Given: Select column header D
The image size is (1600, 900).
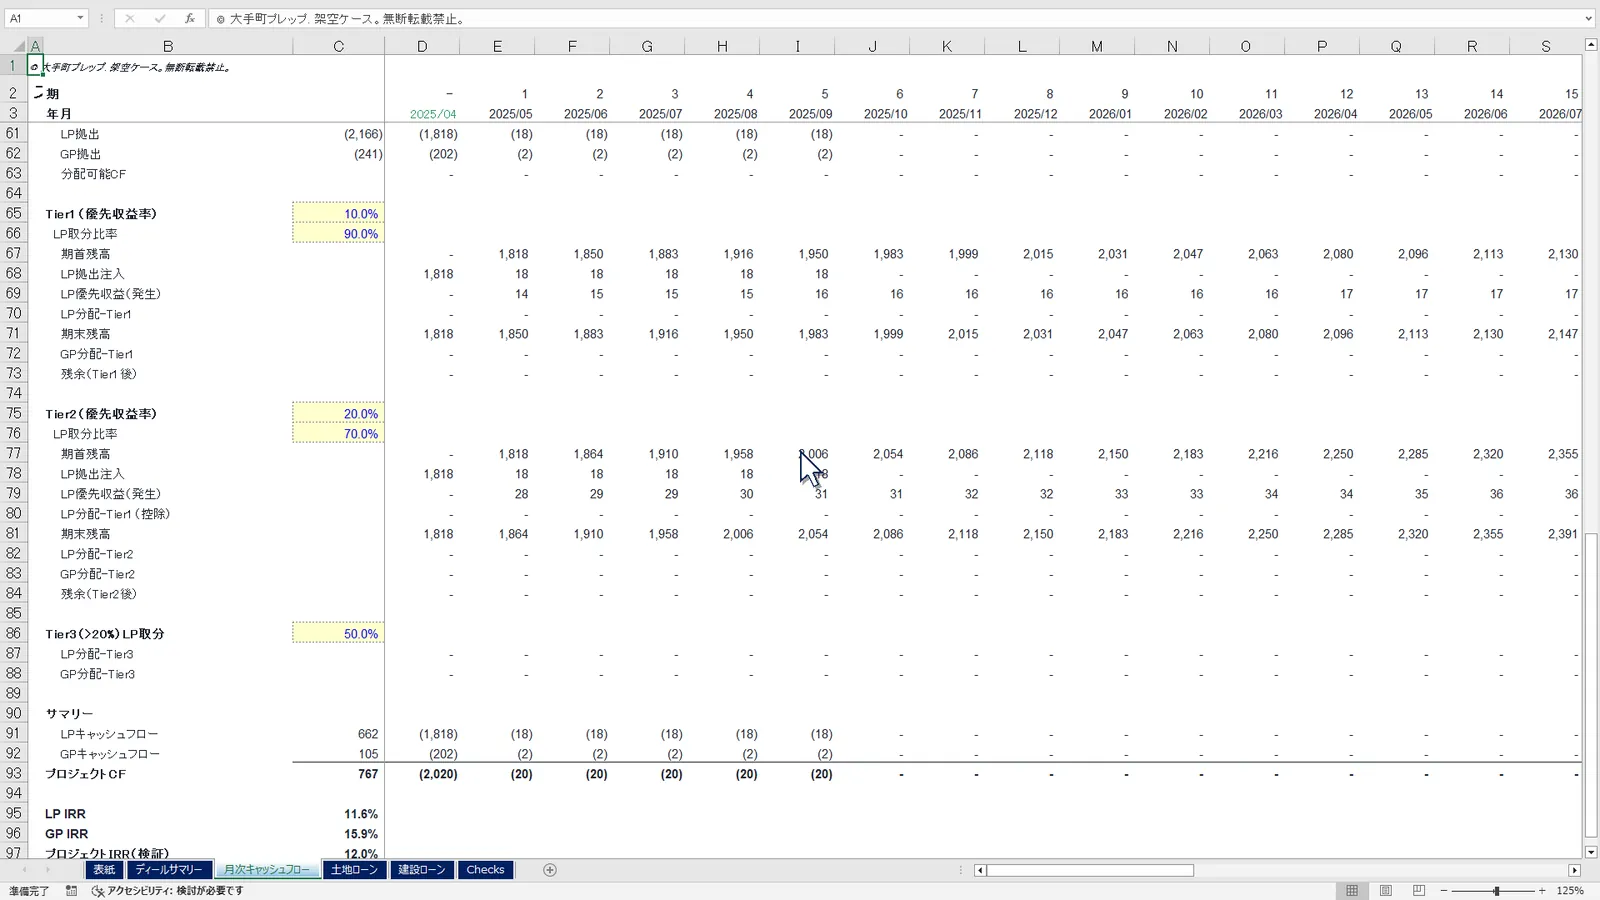Looking at the screenshot, I should click(x=422, y=46).
